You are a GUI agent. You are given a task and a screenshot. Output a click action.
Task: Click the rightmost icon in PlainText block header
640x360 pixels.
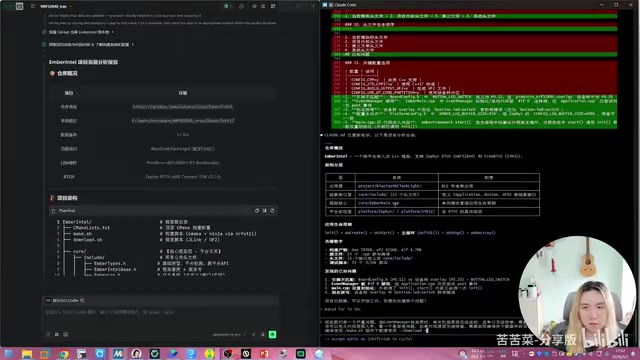click(x=272, y=211)
